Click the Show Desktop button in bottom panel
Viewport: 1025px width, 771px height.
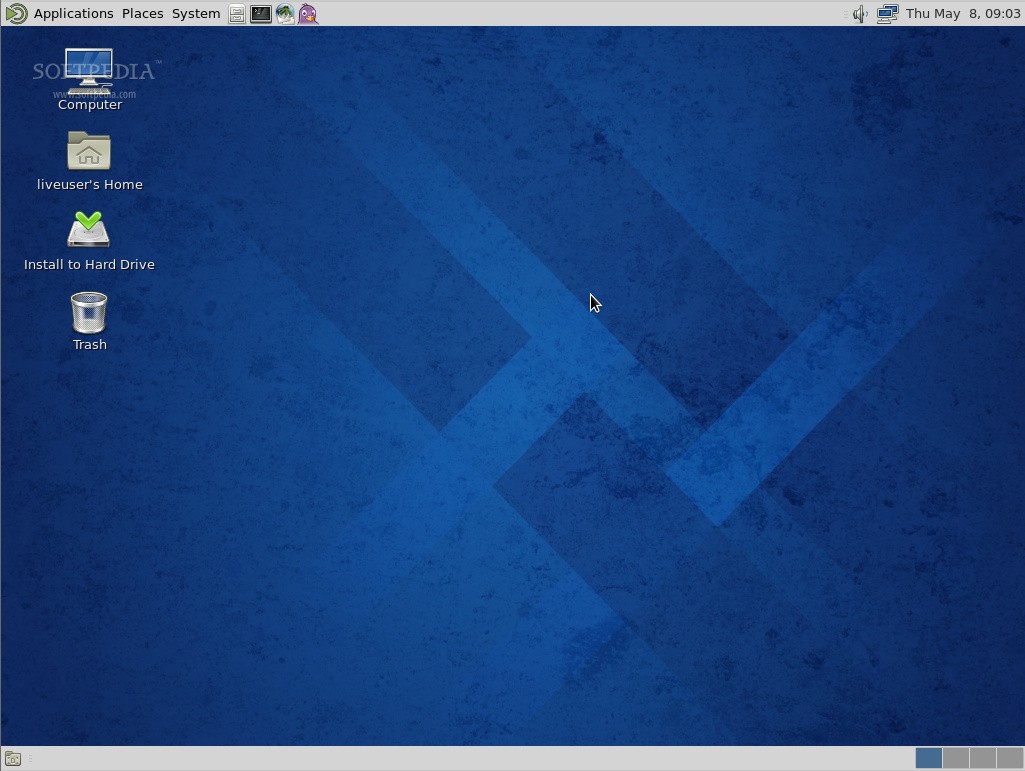click(13, 759)
